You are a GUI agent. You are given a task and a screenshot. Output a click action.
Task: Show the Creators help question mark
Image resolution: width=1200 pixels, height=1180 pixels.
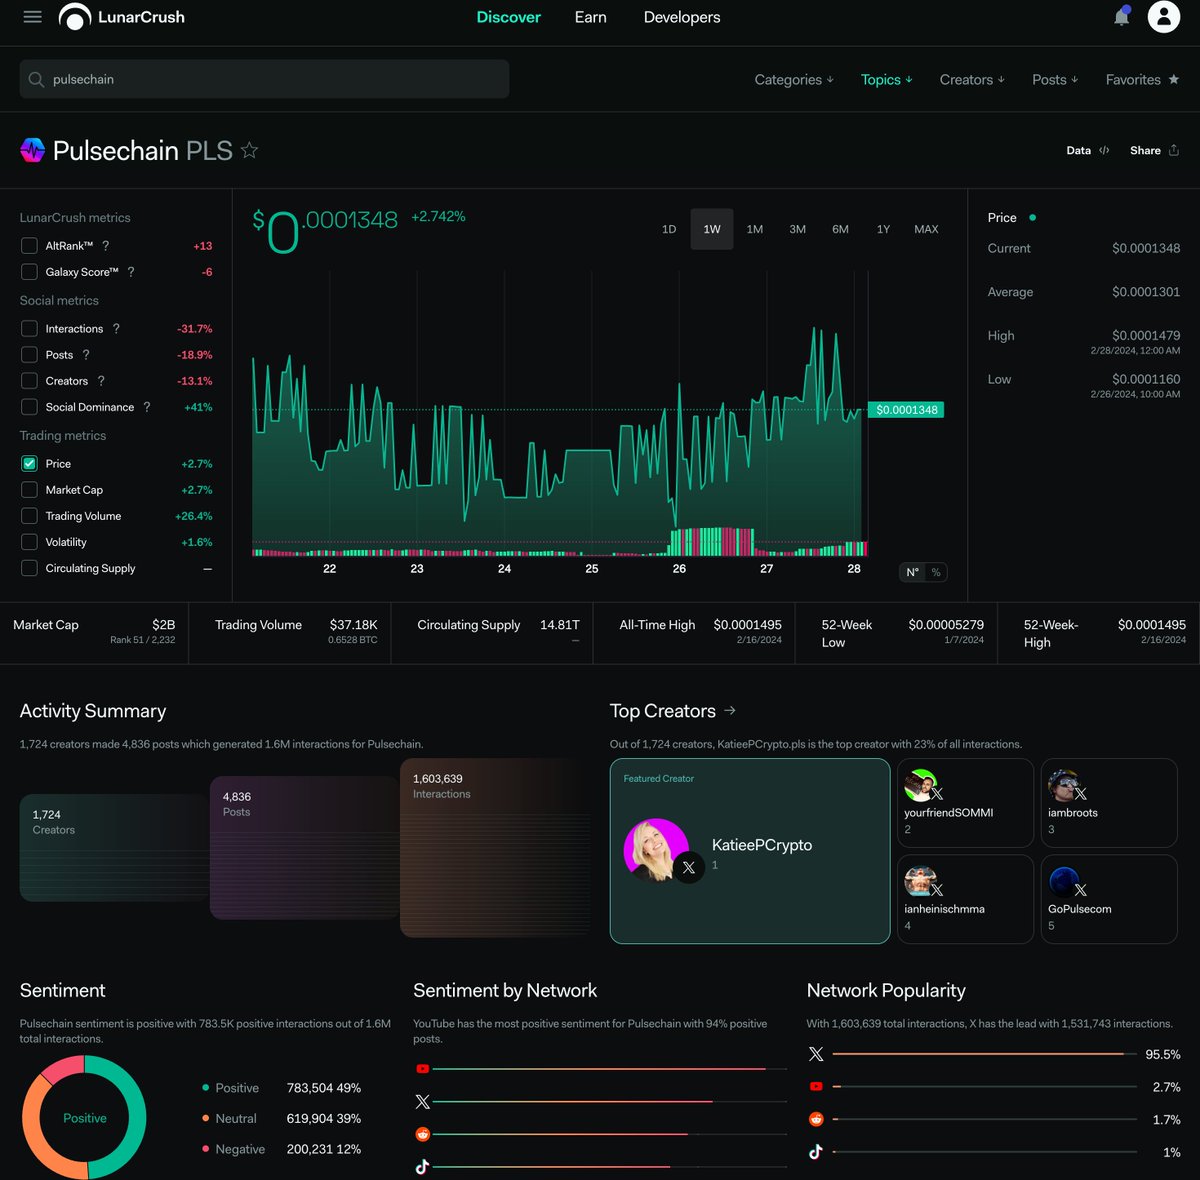click(x=101, y=381)
